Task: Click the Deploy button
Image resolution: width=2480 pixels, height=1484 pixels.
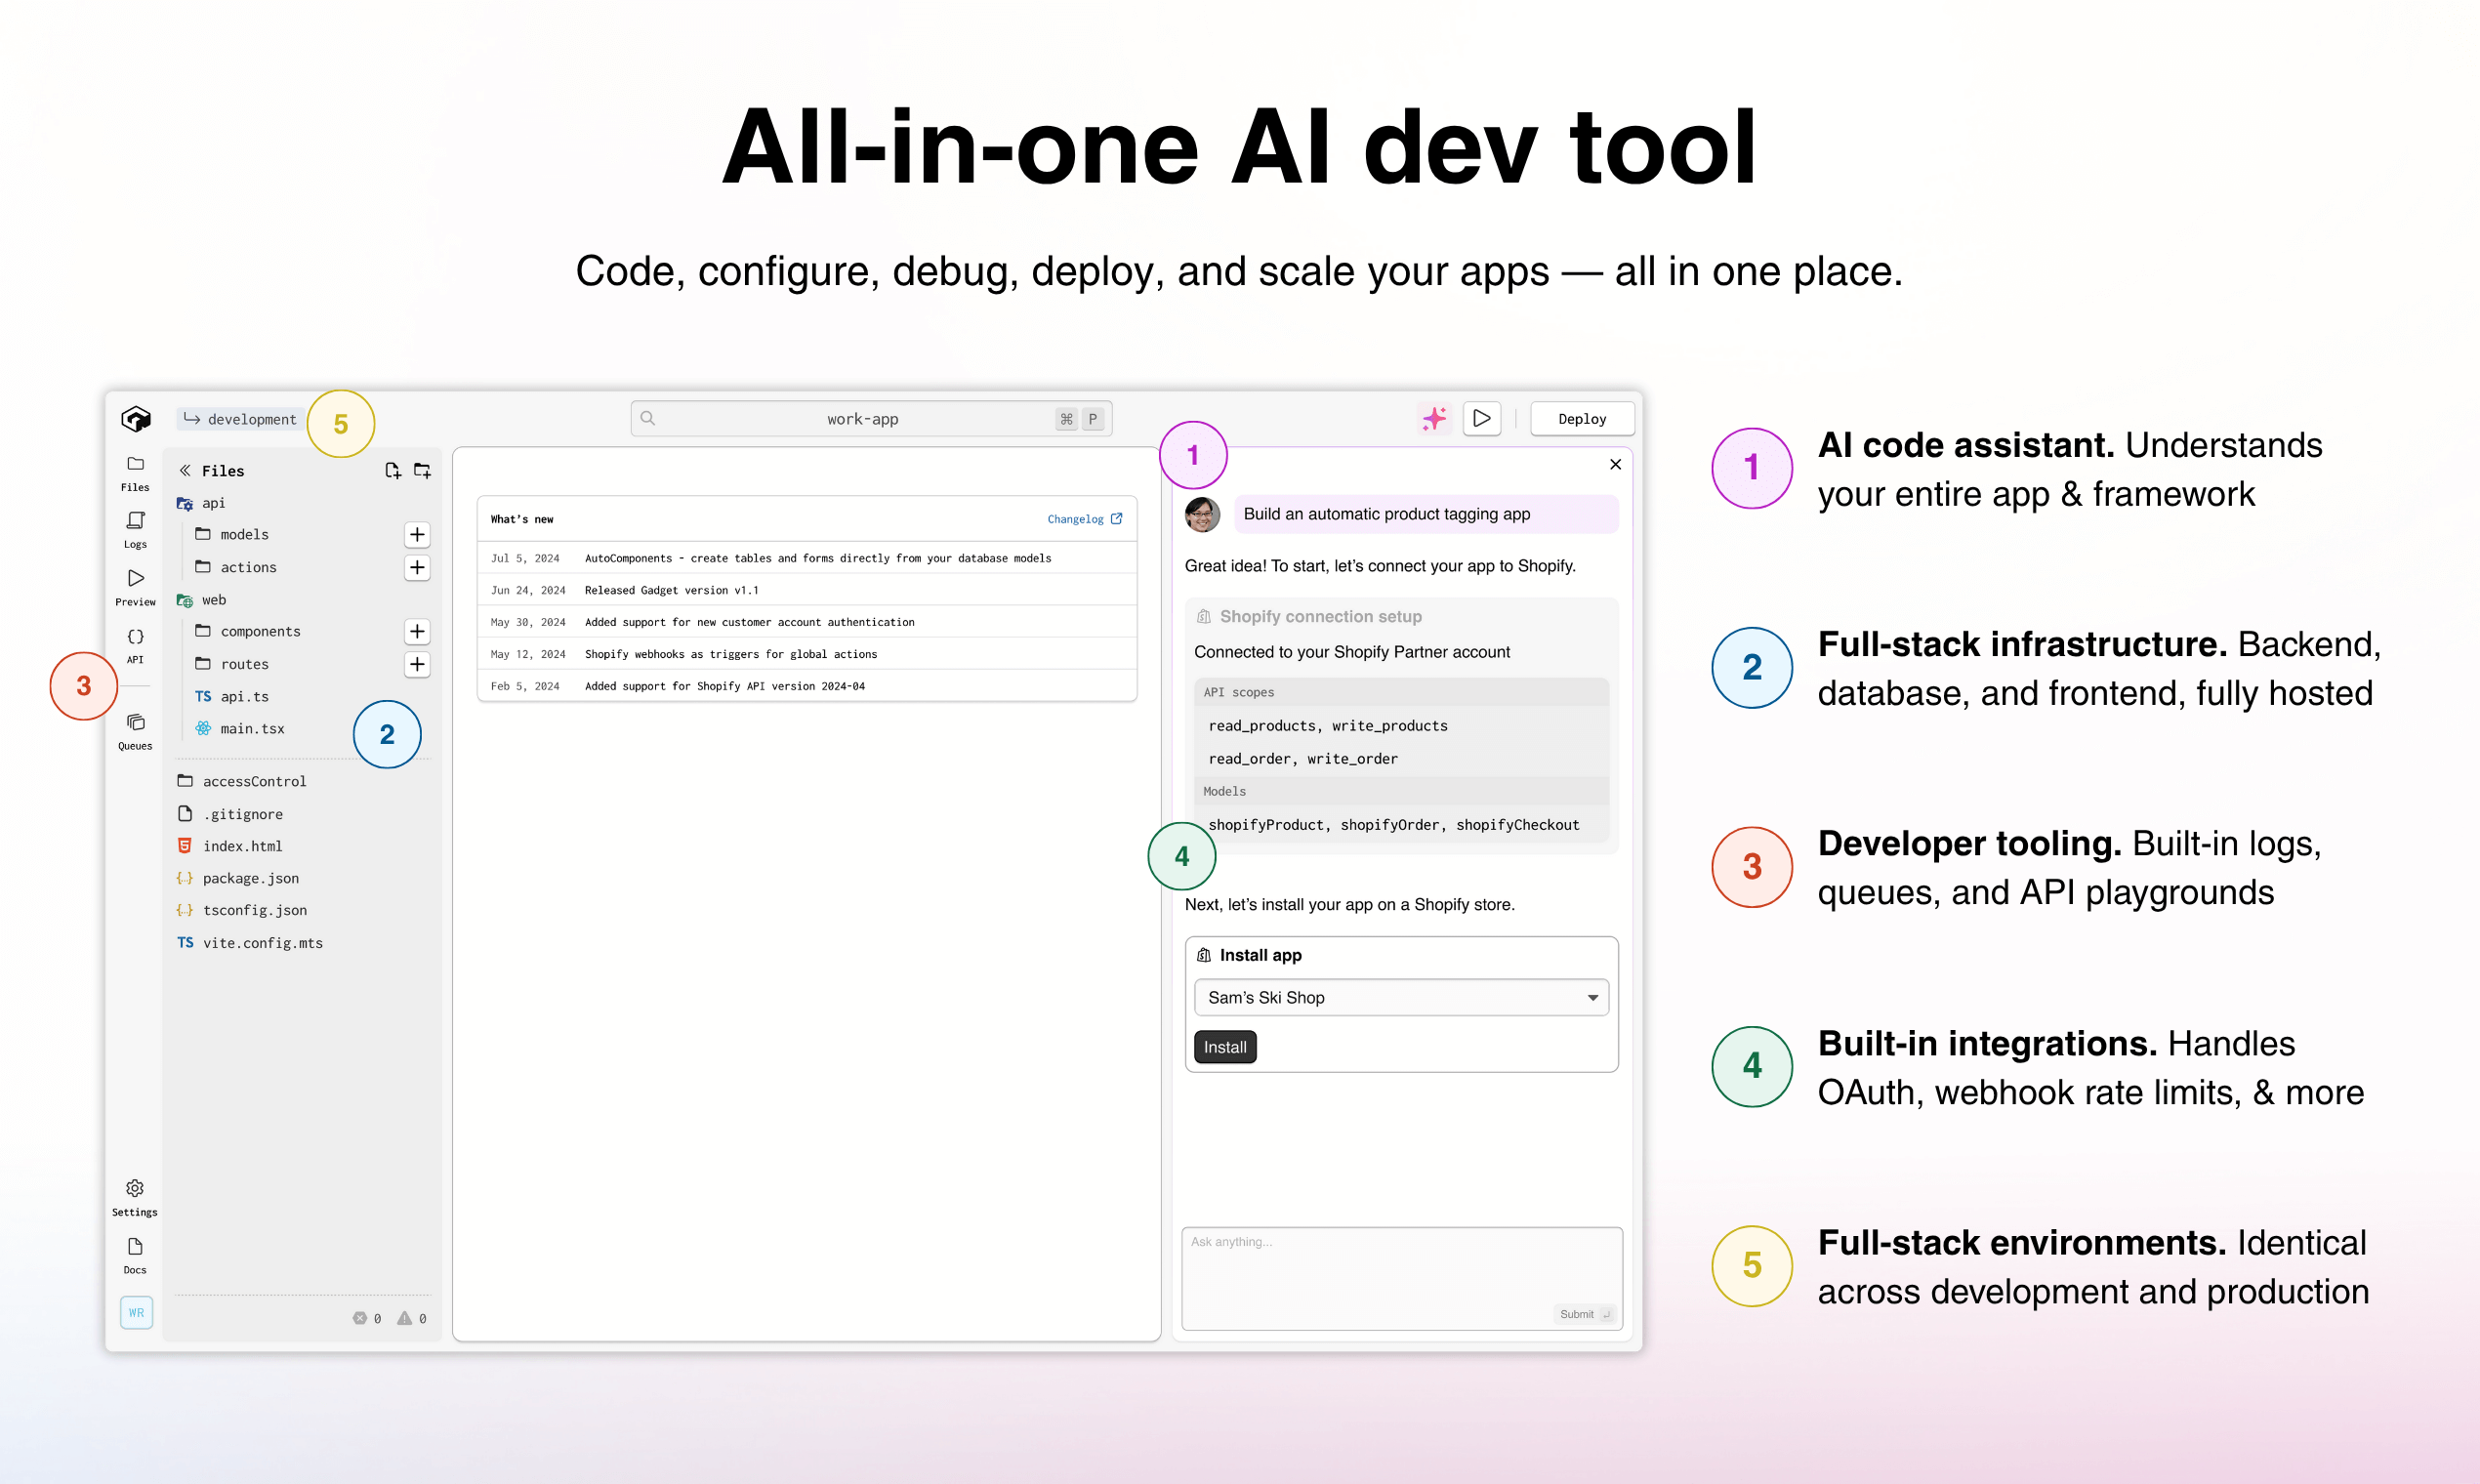Action: 1581,419
